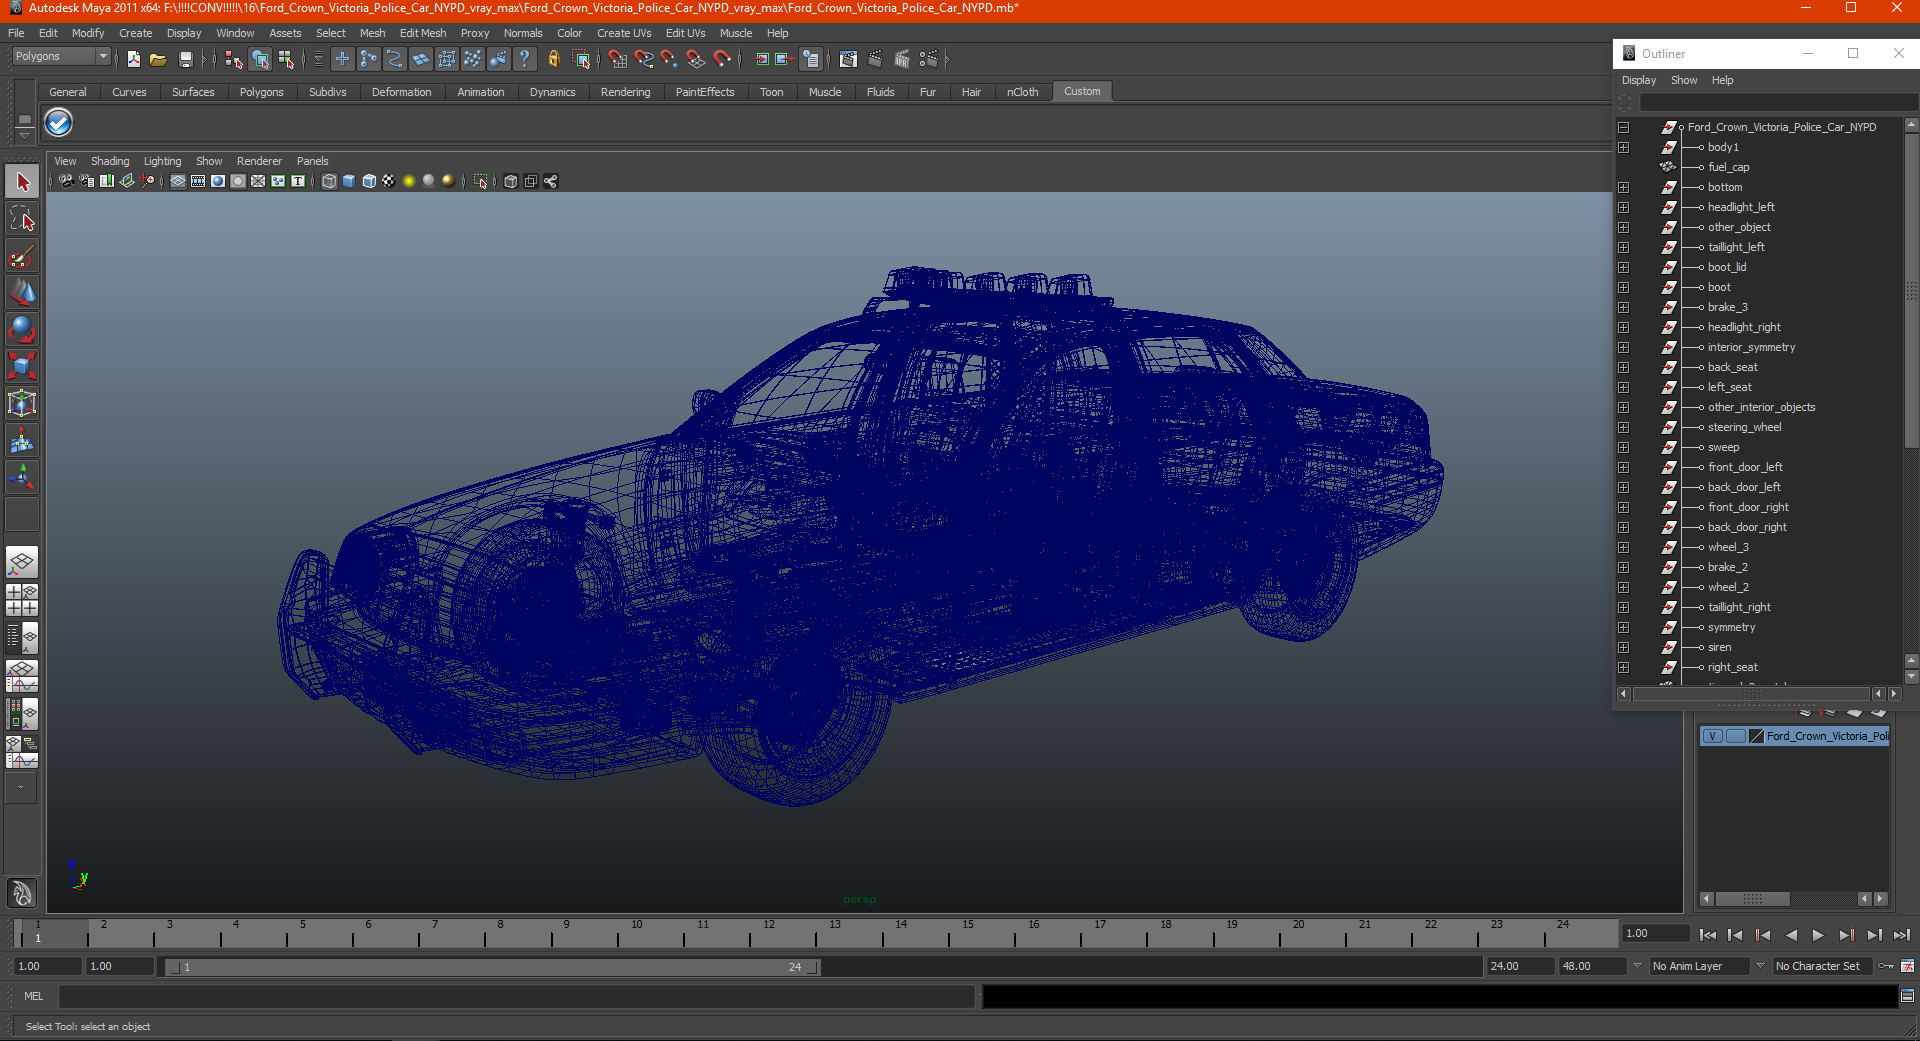Screen dimensions: 1920x1041
Task: Toggle film gate icon in viewport toolbar
Action: click(x=198, y=181)
